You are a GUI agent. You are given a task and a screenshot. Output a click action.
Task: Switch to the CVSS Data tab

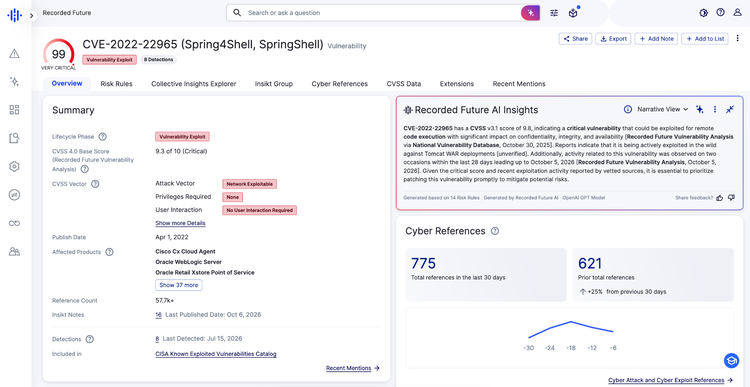[x=404, y=84]
